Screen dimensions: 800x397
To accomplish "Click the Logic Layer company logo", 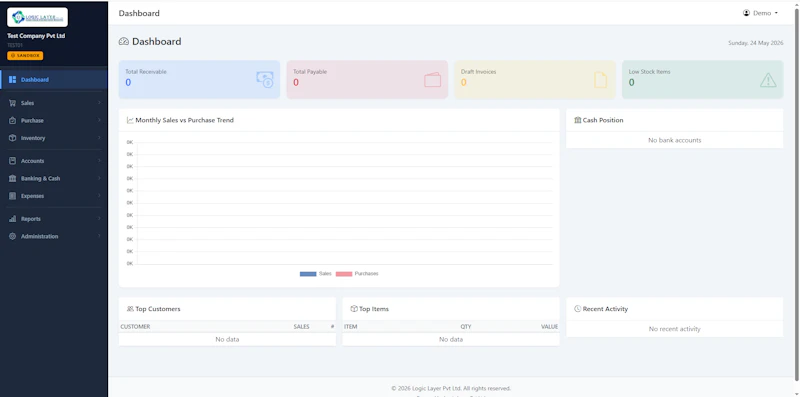I will pyautogui.click(x=37, y=17).
